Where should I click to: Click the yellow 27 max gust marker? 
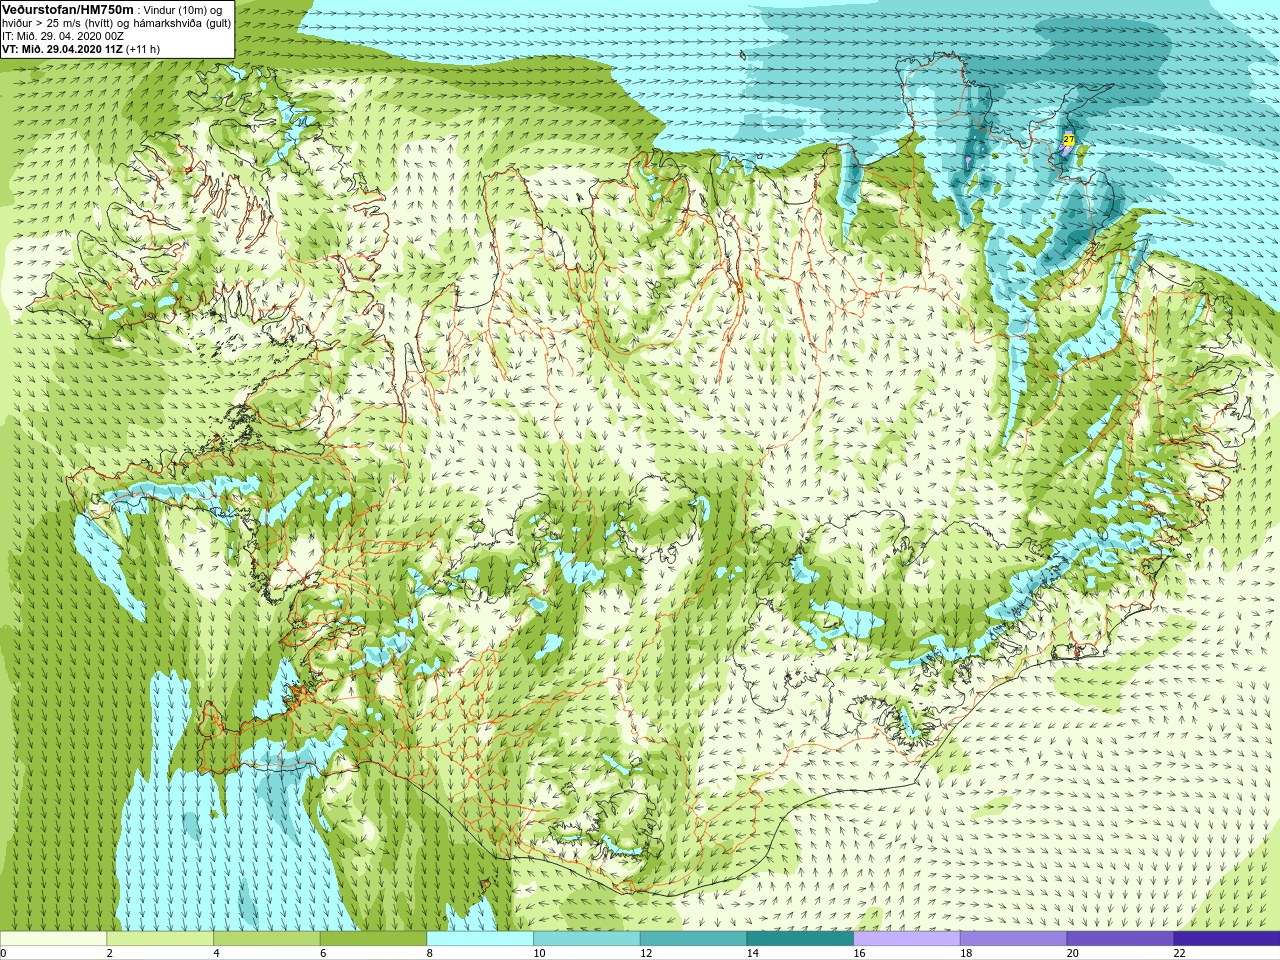point(1068,140)
